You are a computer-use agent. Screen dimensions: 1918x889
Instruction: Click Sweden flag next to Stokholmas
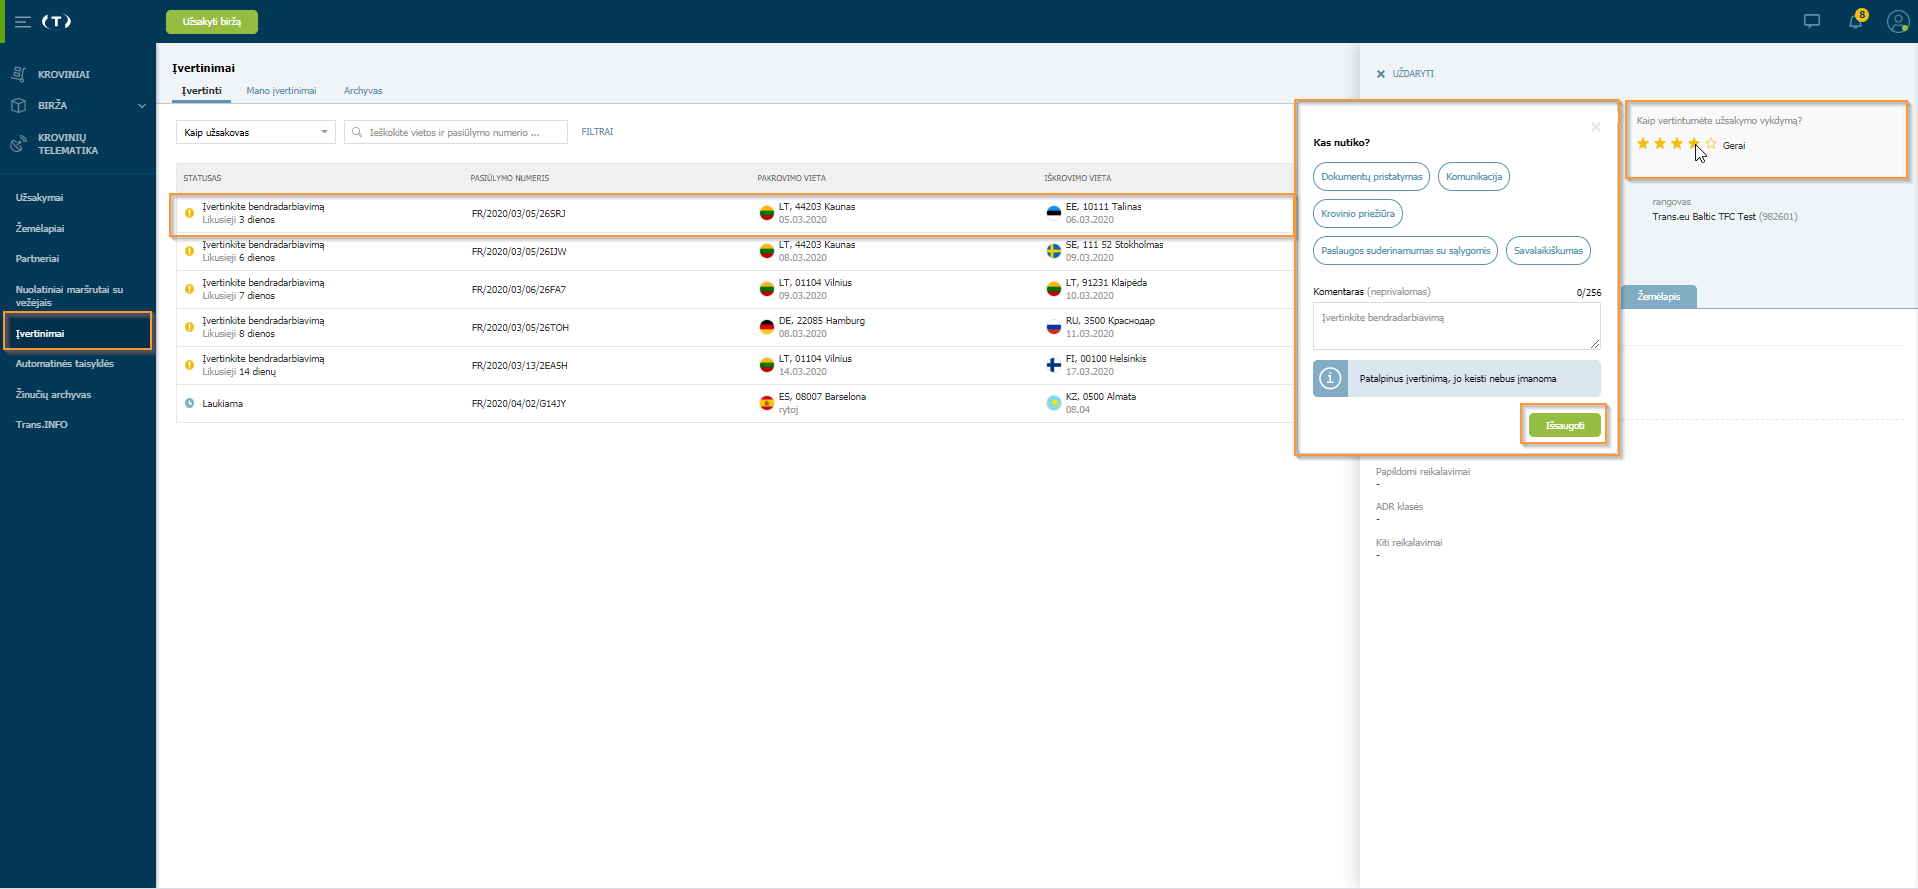[x=1053, y=251]
